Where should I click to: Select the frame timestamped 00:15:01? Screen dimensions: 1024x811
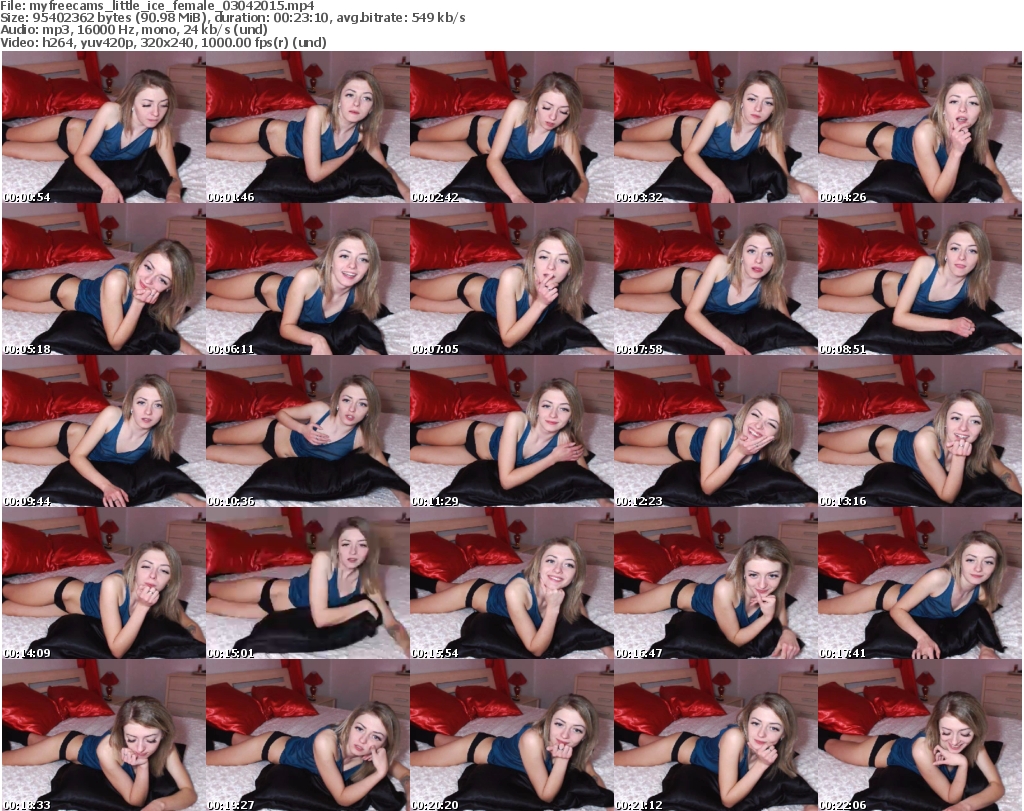(x=308, y=583)
